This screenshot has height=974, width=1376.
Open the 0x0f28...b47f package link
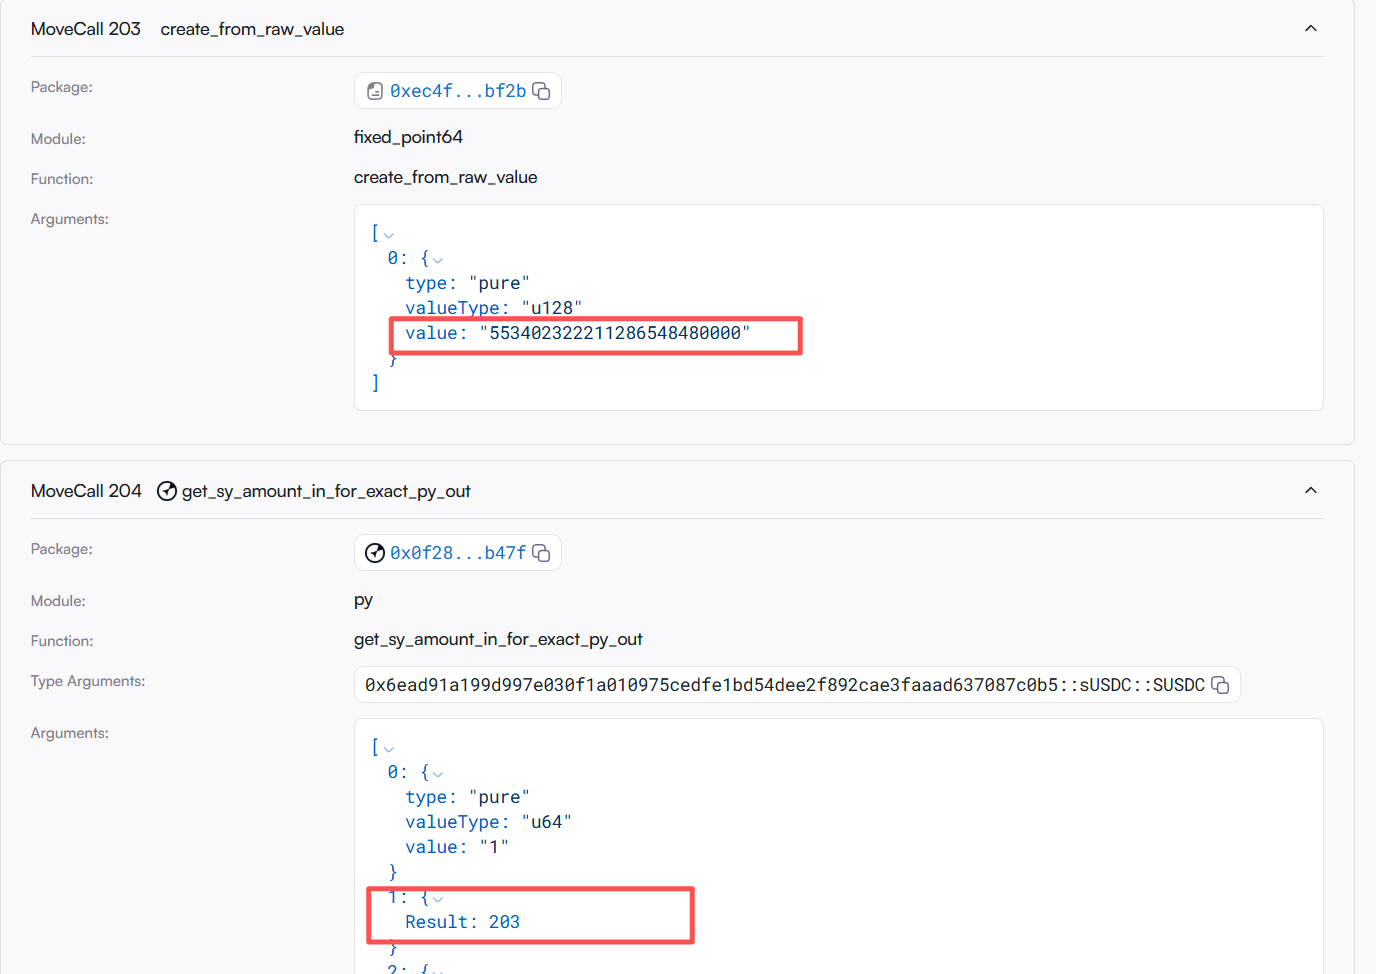457,553
